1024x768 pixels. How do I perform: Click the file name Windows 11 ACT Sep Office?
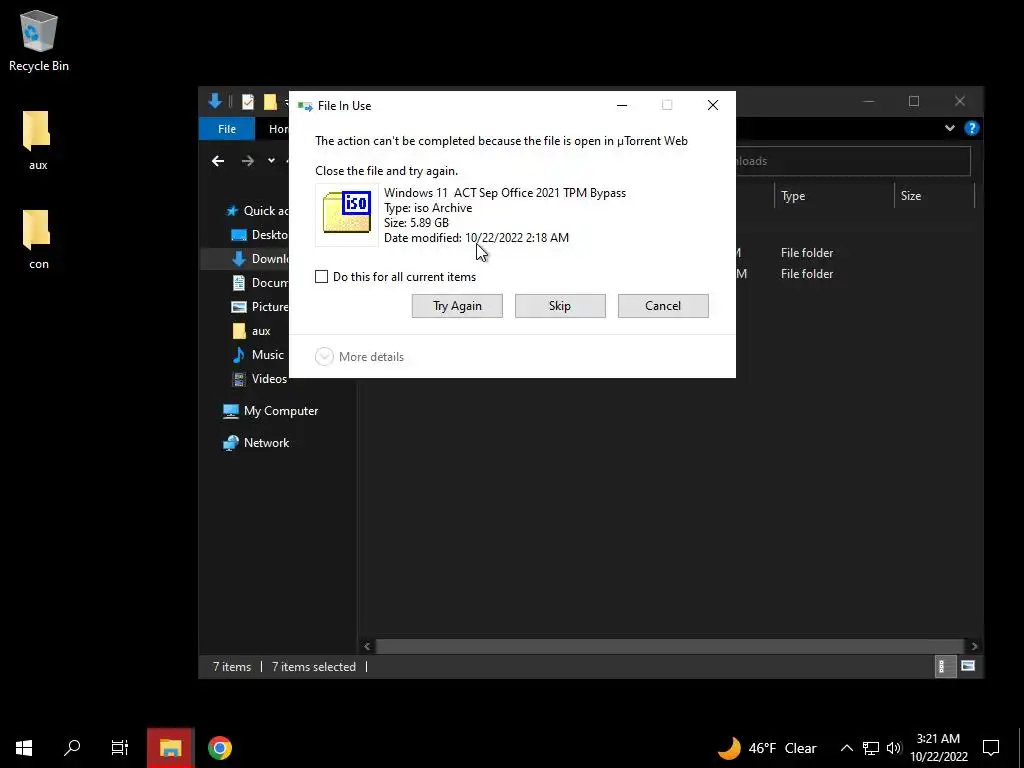coord(505,193)
